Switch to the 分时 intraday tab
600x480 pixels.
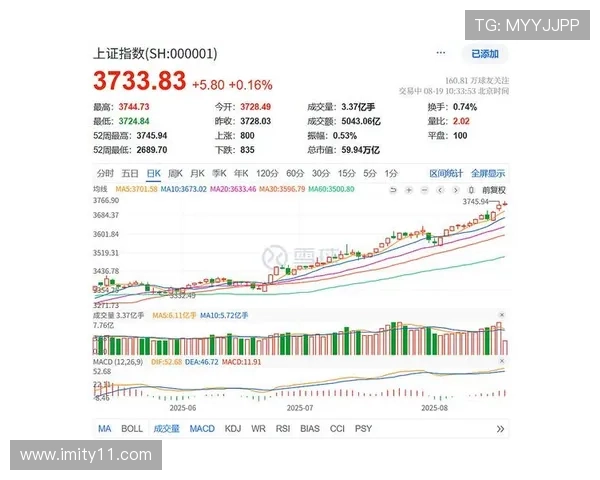point(105,172)
